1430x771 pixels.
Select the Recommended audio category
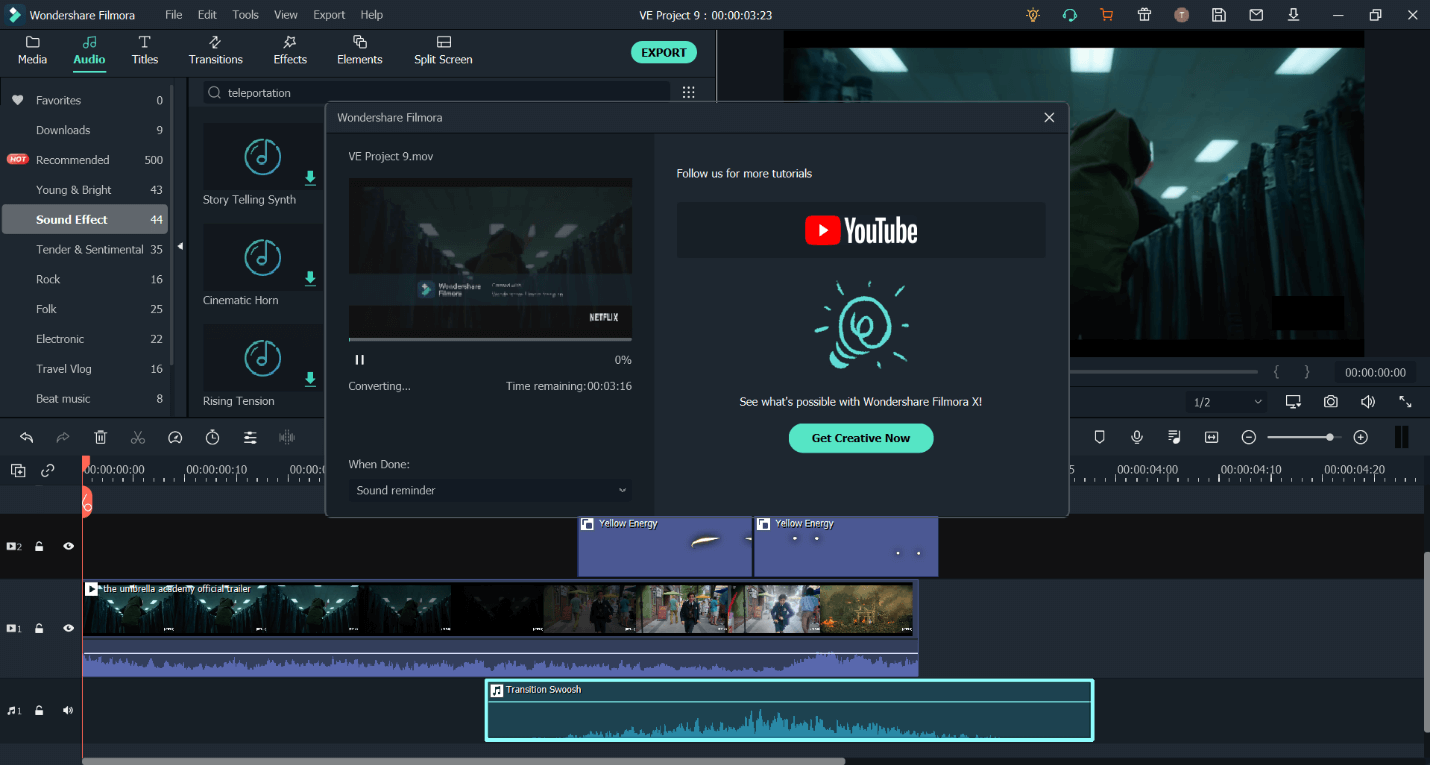click(84, 160)
